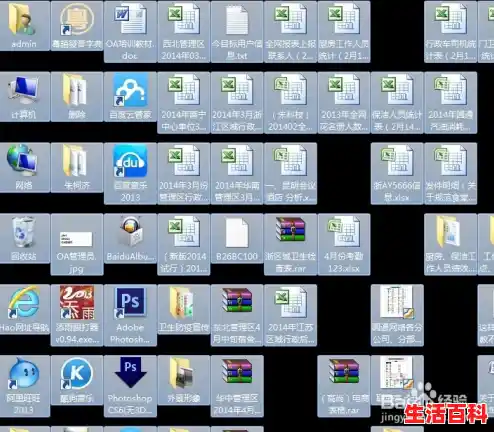
Task: Select the B268C100 blank file
Action: 237,238
